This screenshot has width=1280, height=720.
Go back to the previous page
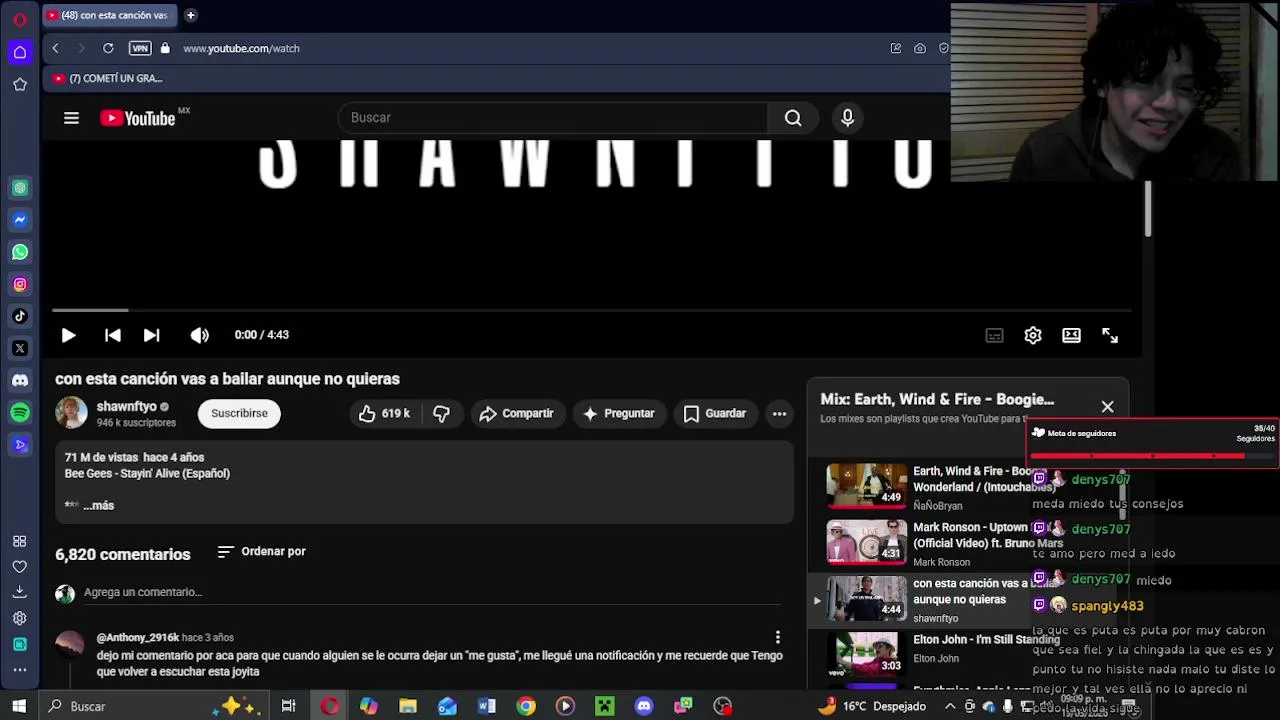(56, 48)
